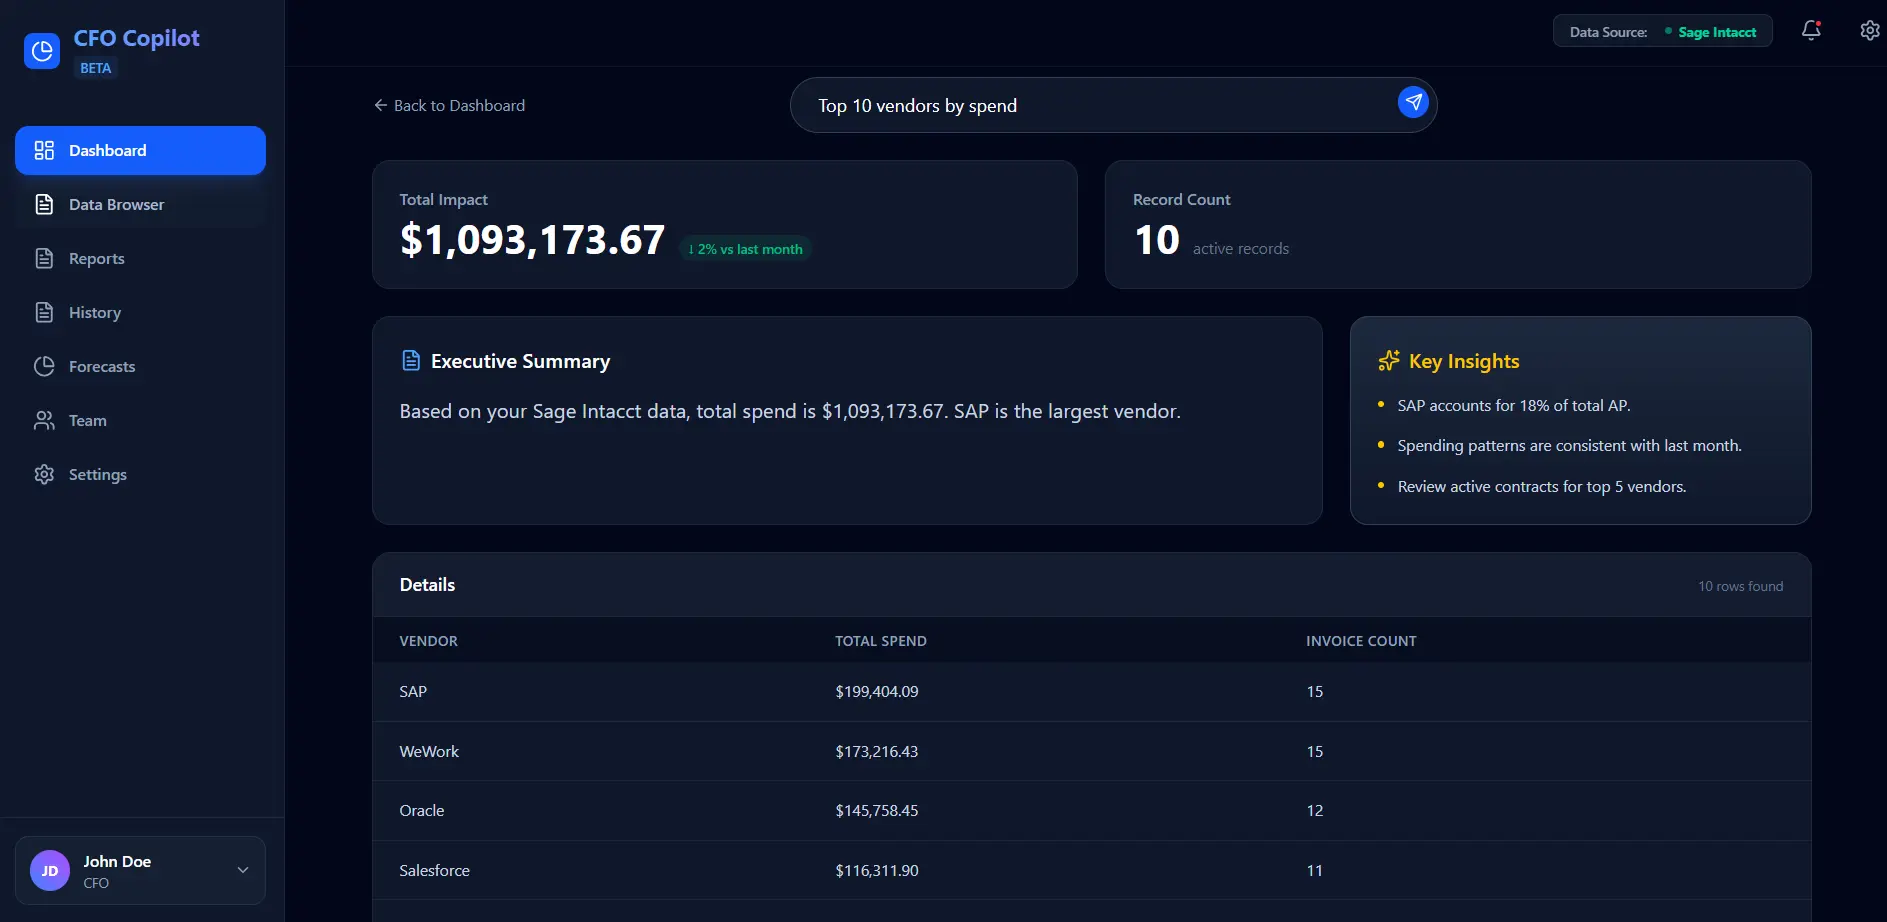Open the Data Source selector
This screenshot has height=922, width=1887.
point(1662,32)
